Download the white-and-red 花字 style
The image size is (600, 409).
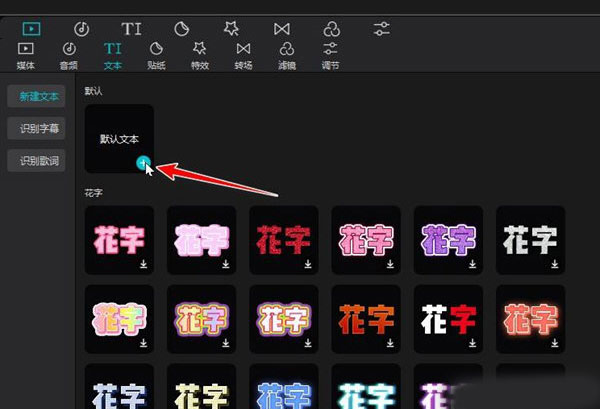[473, 343]
